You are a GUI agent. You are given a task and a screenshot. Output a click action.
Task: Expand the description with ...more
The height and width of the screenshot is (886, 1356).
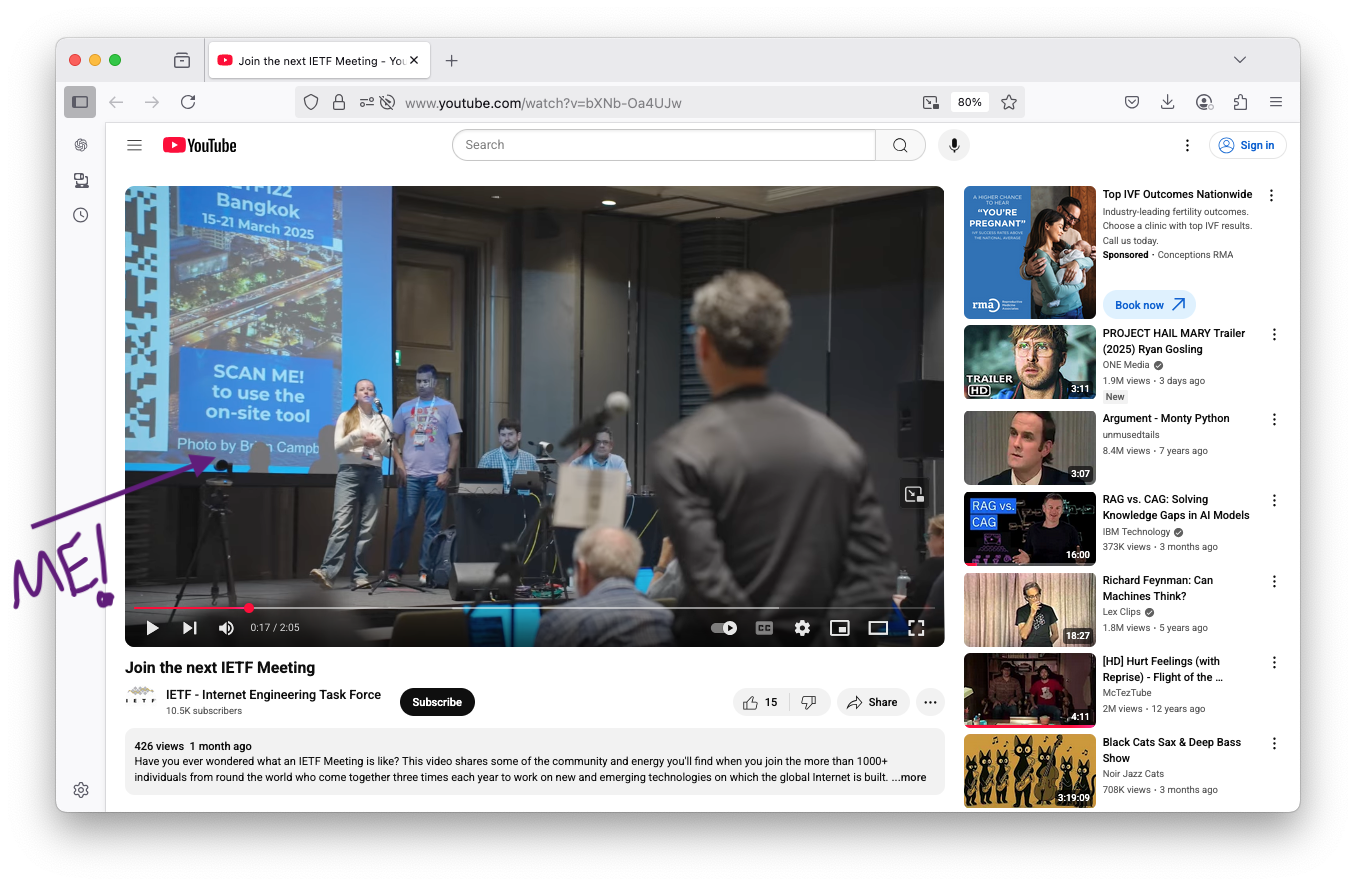pos(909,777)
